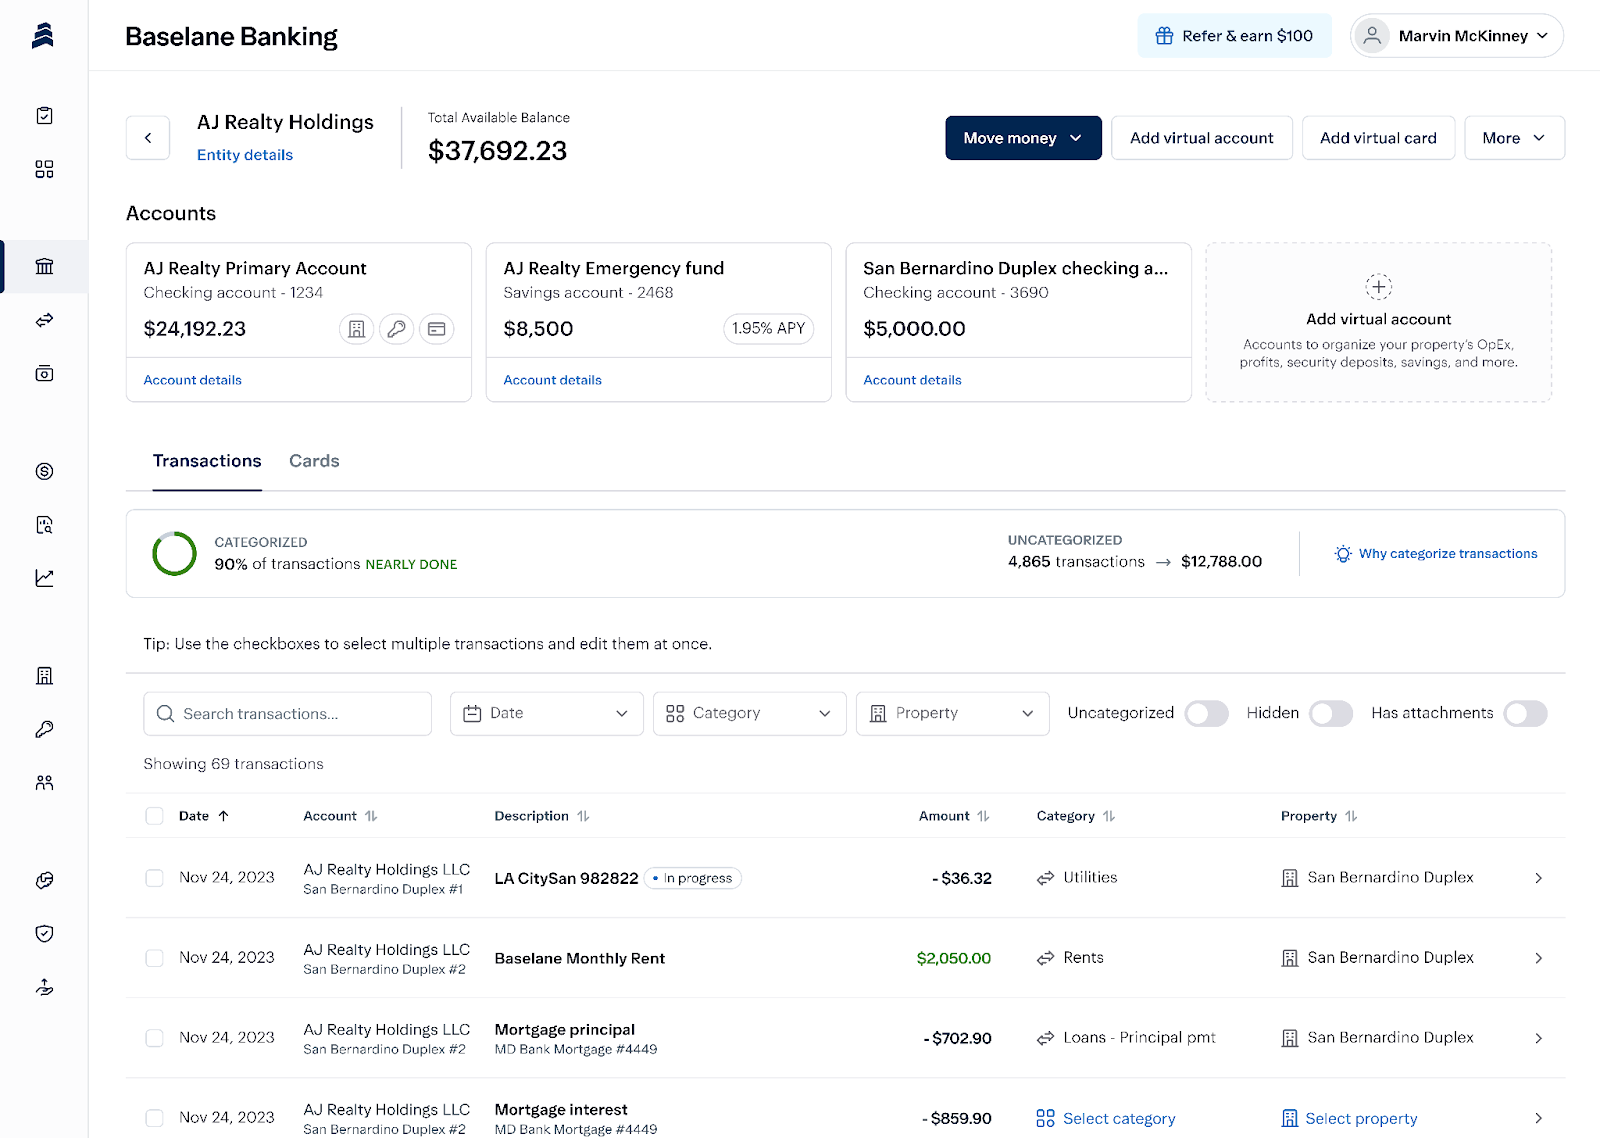1600x1138 pixels.
Task: Click the building icon on AJ Realty Primary Account
Action: [356, 328]
